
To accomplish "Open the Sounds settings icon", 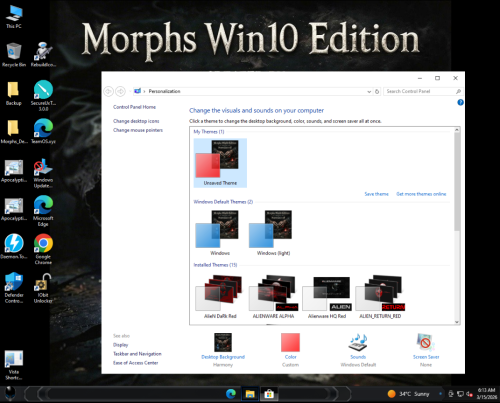I will coord(358,342).
